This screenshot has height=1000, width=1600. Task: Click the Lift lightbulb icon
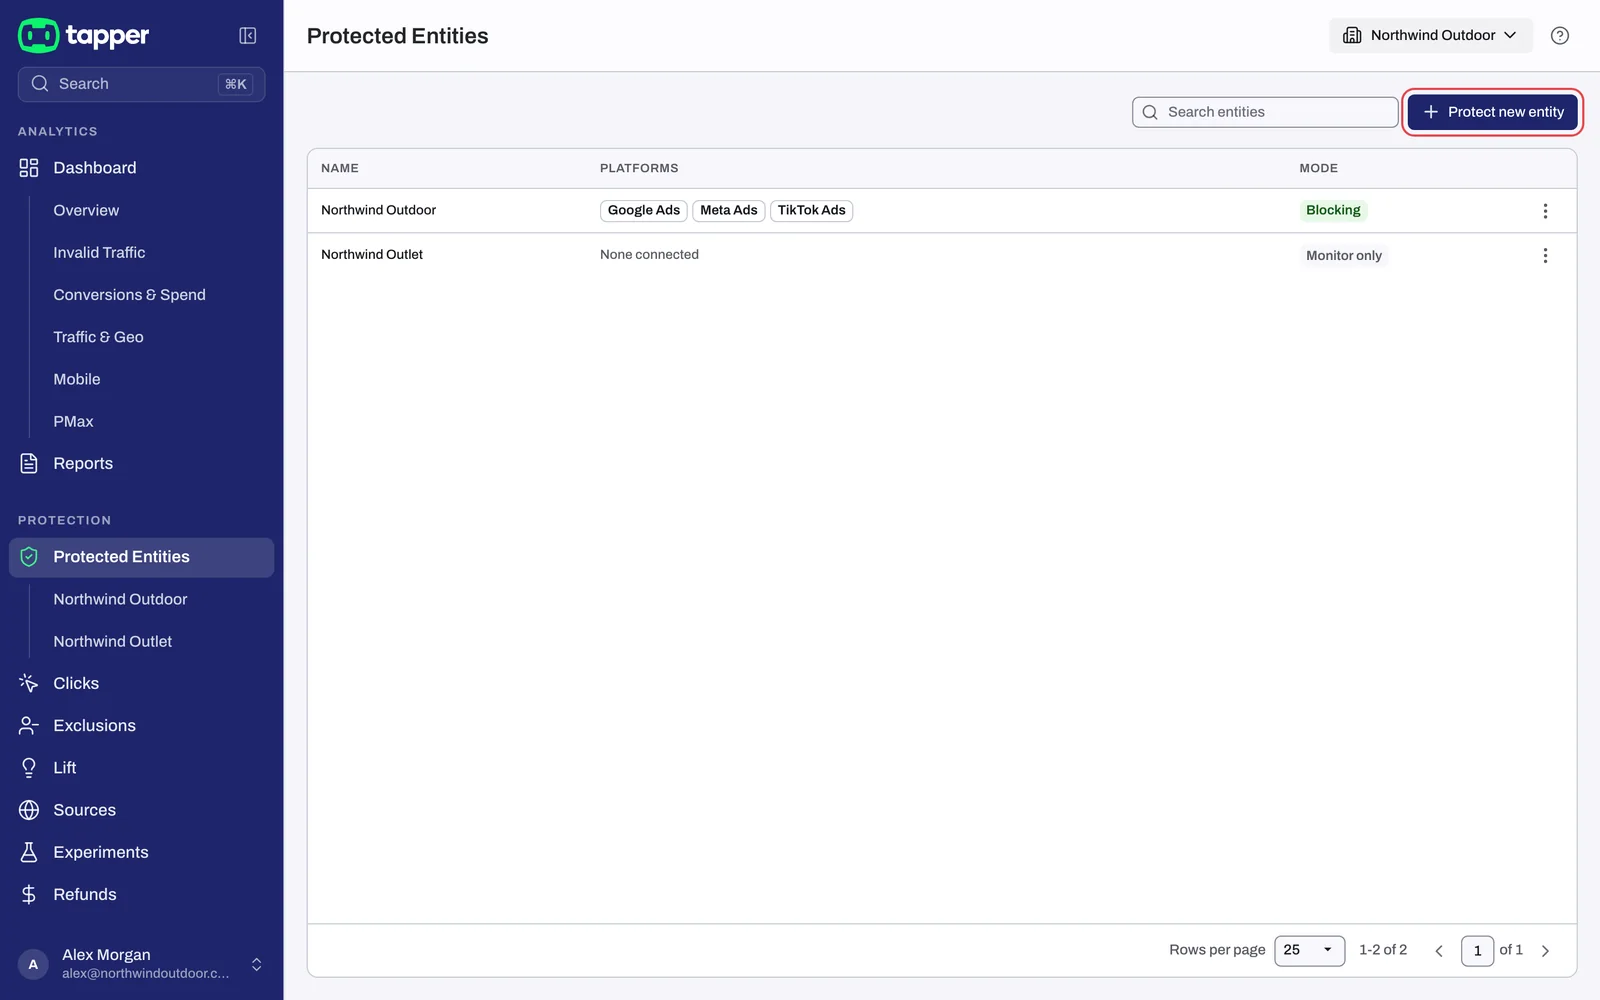point(29,768)
